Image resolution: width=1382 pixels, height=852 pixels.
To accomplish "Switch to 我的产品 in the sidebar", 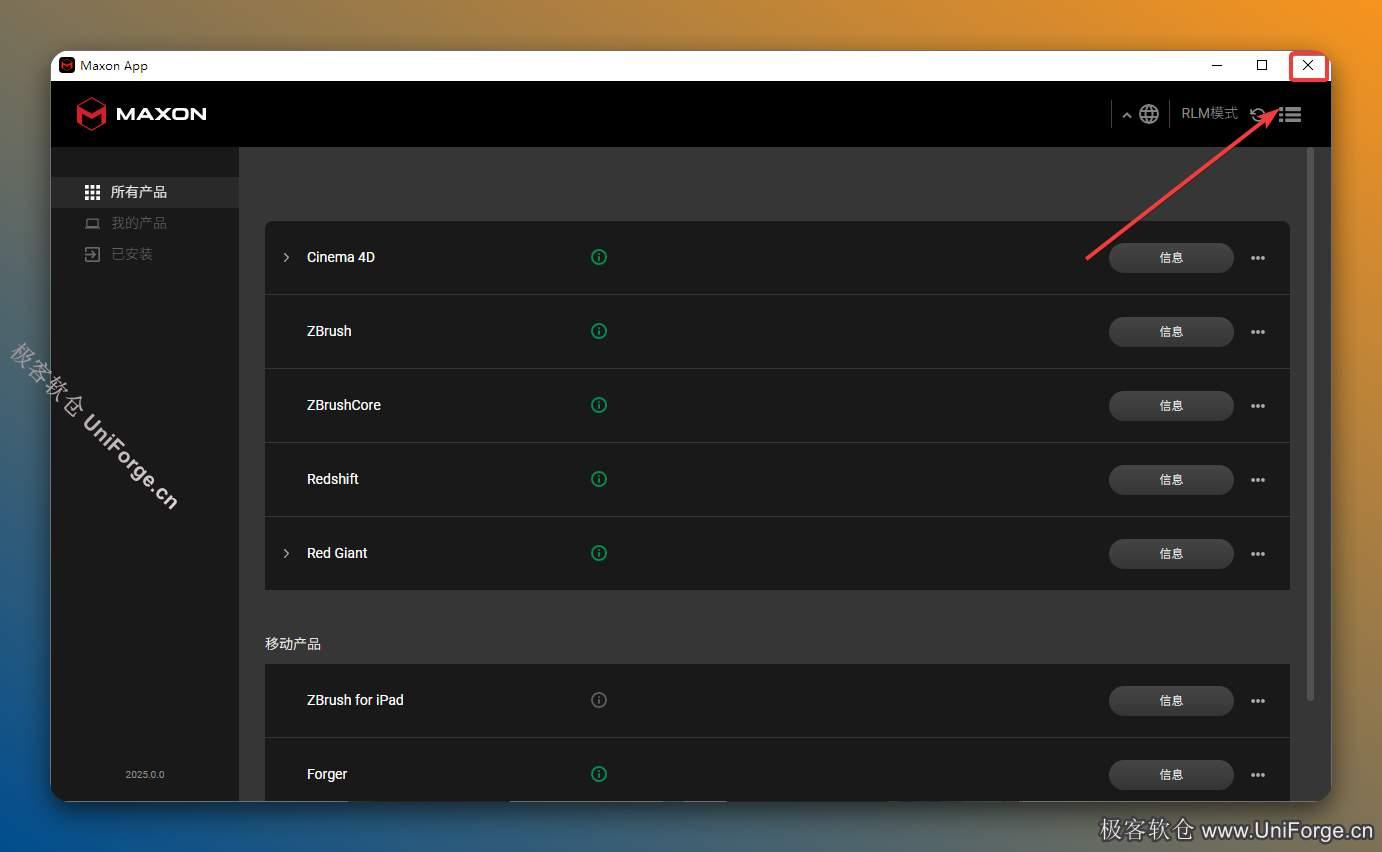I will pyautogui.click(x=145, y=223).
